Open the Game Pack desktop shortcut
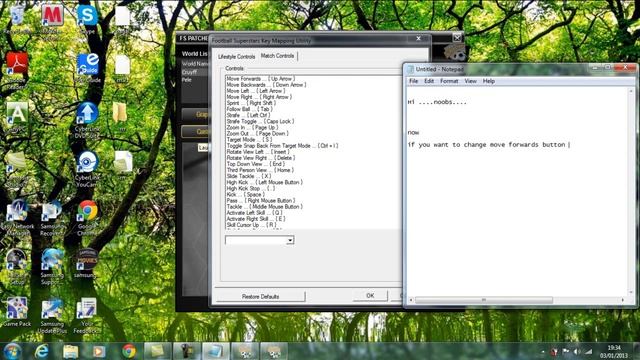Screen dimensions: 640x360 pyautogui.click(x=17, y=311)
